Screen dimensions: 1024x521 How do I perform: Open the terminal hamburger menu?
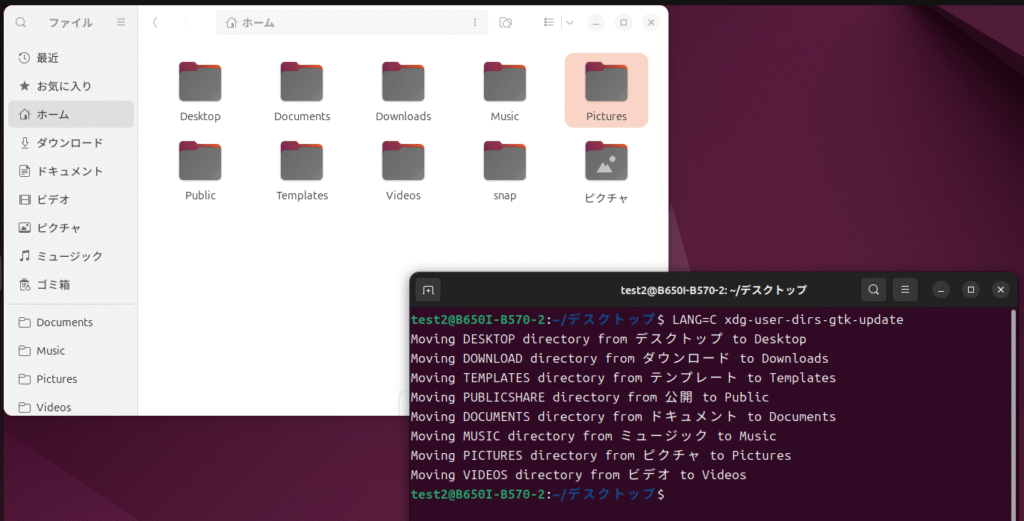click(x=904, y=290)
